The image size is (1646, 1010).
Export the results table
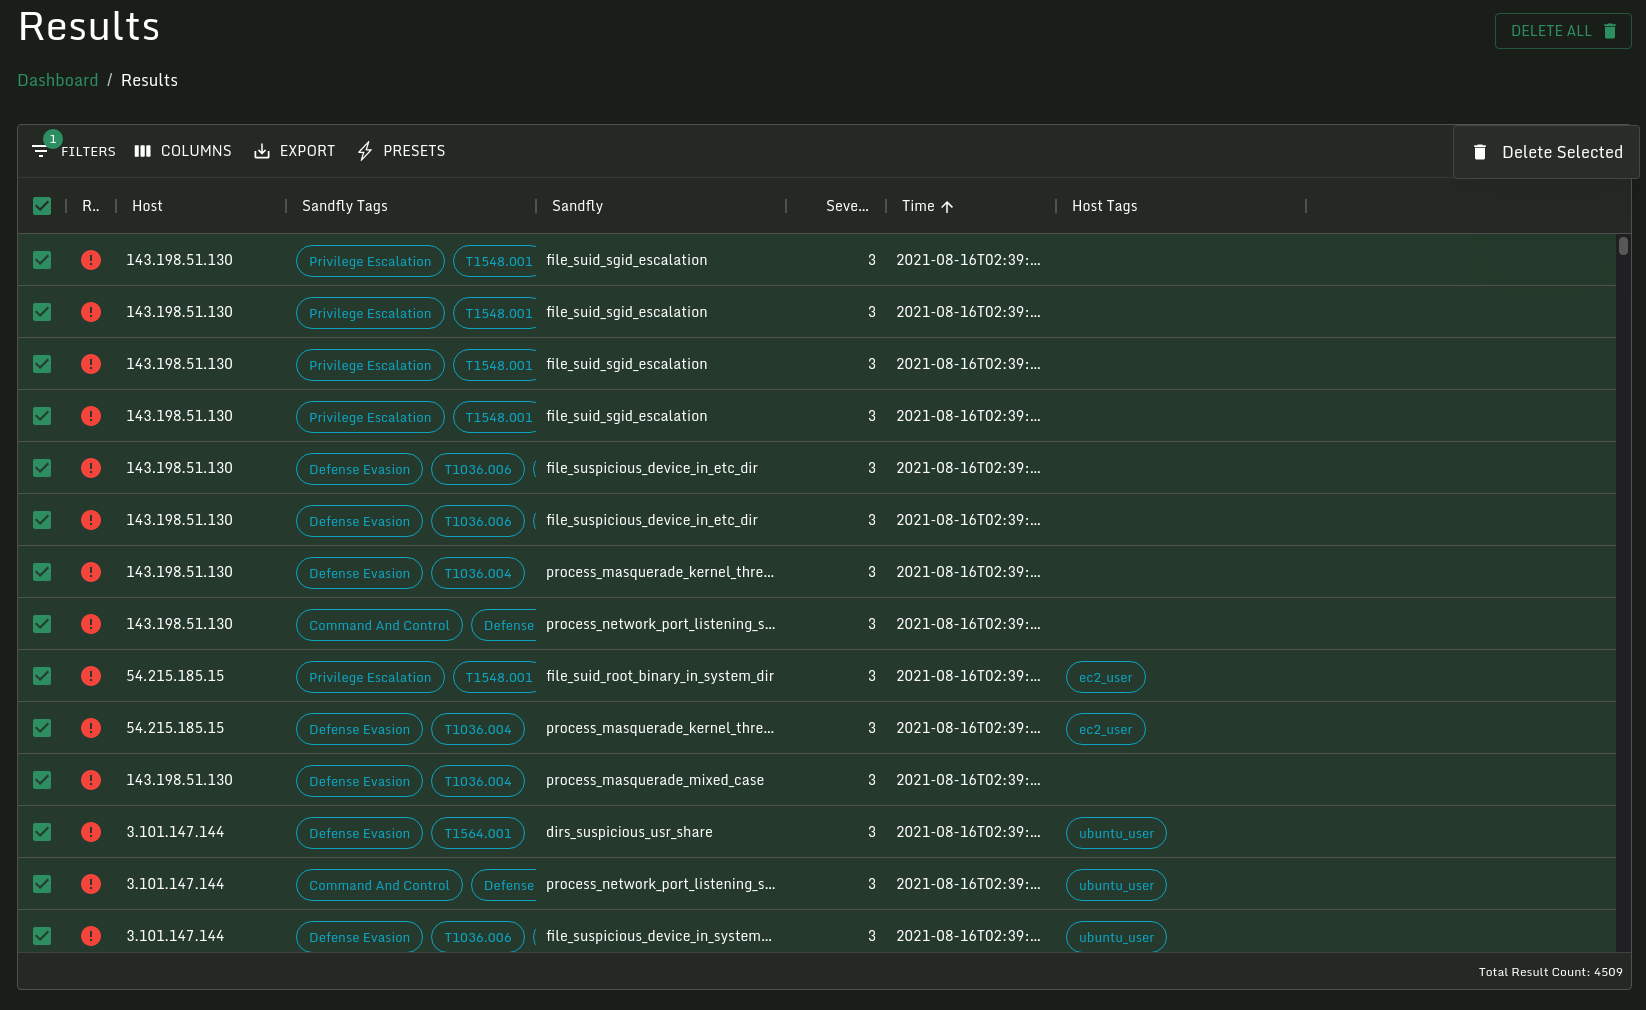294,151
